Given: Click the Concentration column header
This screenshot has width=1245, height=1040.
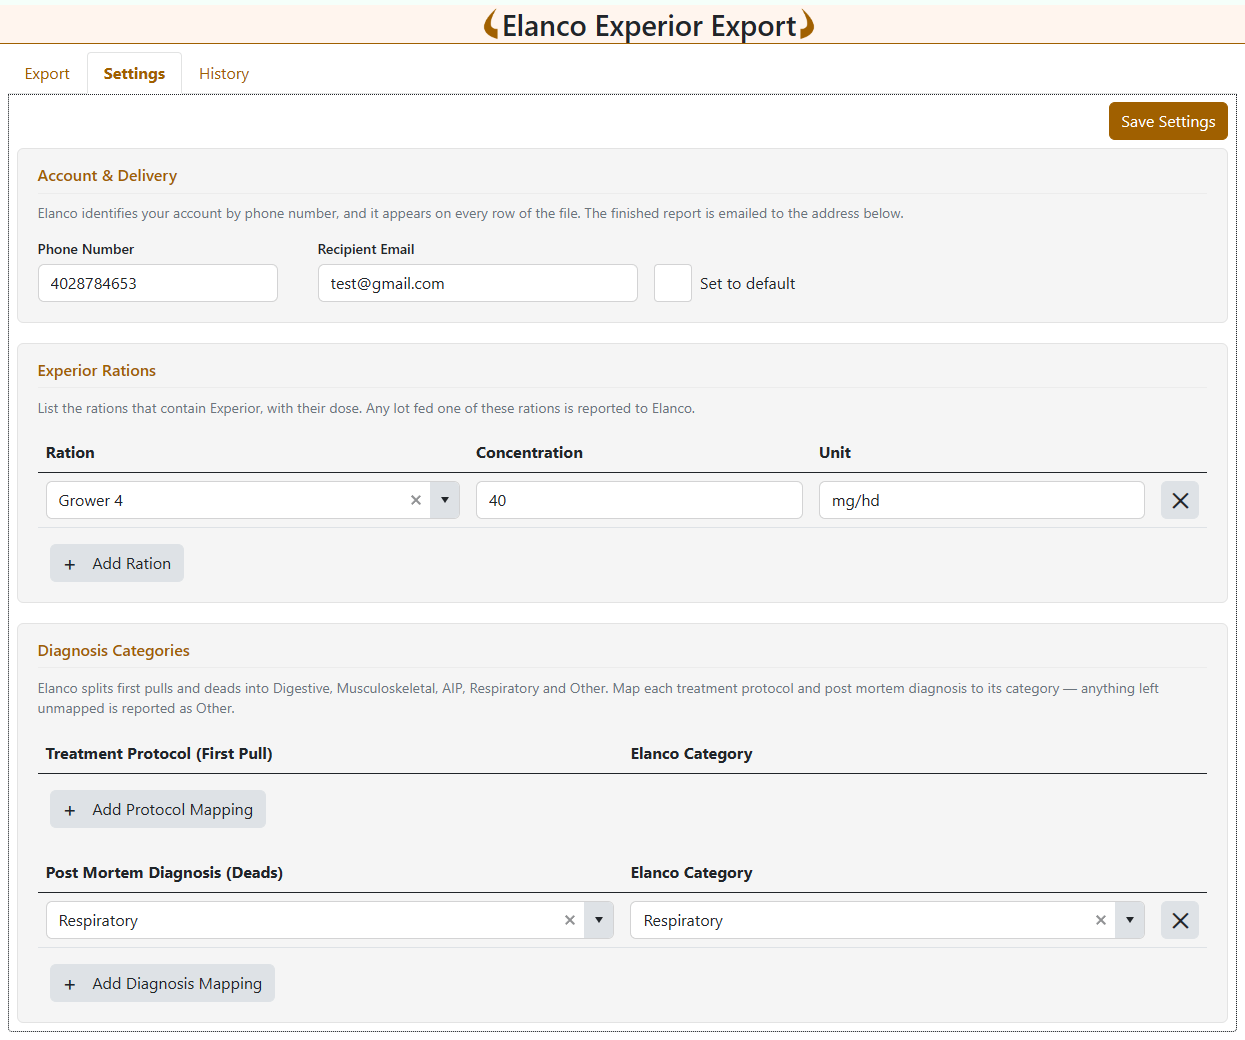Looking at the screenshot, I should click(529, 453).
